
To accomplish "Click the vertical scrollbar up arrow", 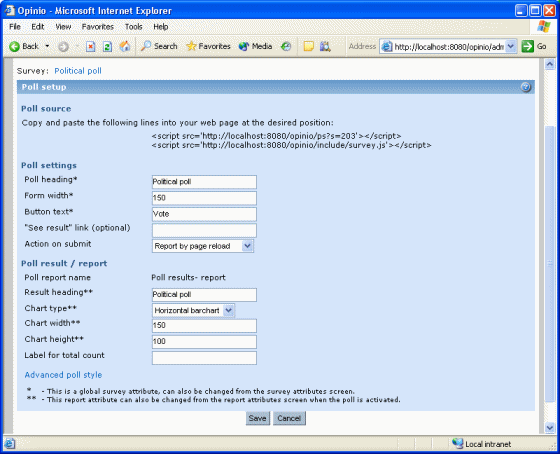I will 550,64.
